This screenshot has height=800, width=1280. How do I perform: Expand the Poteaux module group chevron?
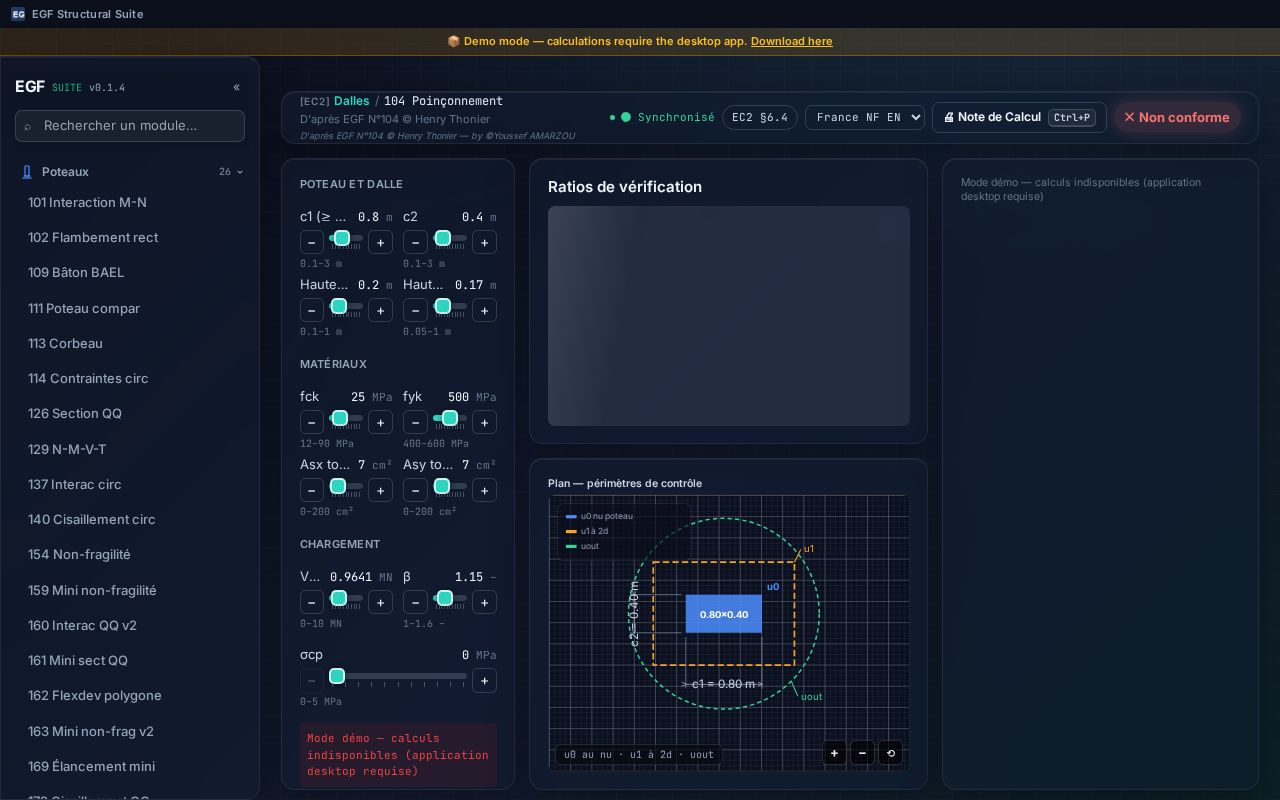coord(240,172)
